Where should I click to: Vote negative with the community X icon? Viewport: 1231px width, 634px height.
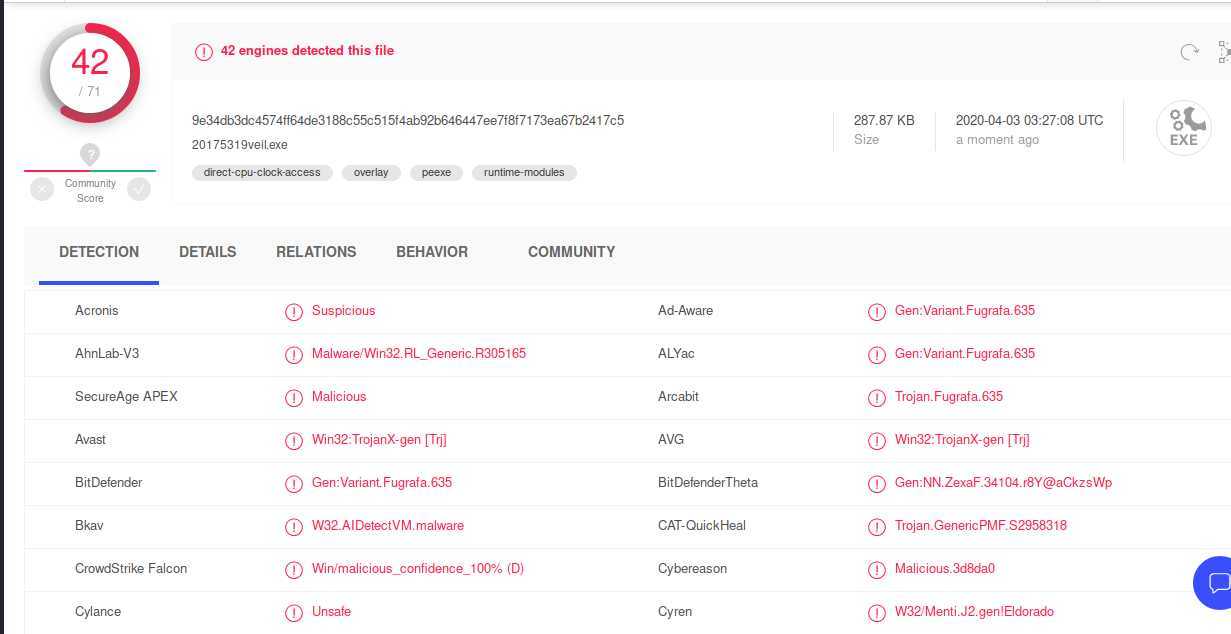click(42, 188)
